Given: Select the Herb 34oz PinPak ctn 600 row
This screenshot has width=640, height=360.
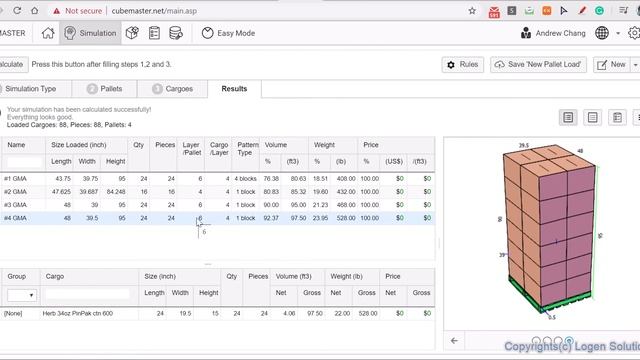Looking at the screenshot, I should 217,313.
